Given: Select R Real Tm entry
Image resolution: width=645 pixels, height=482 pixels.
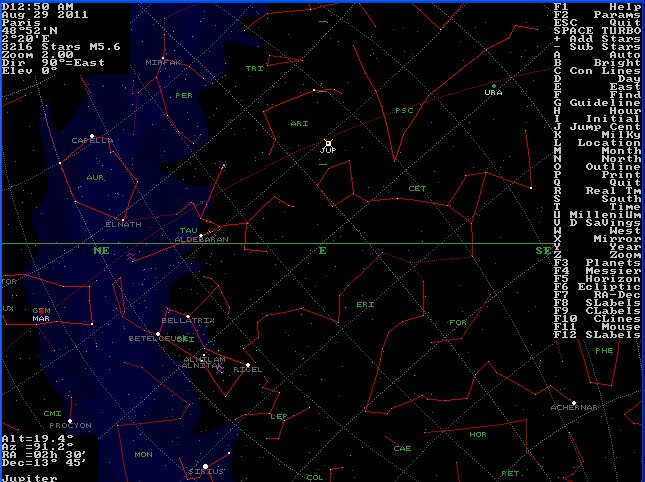Looking at the screenshot, I should click(x=597, y=191).
